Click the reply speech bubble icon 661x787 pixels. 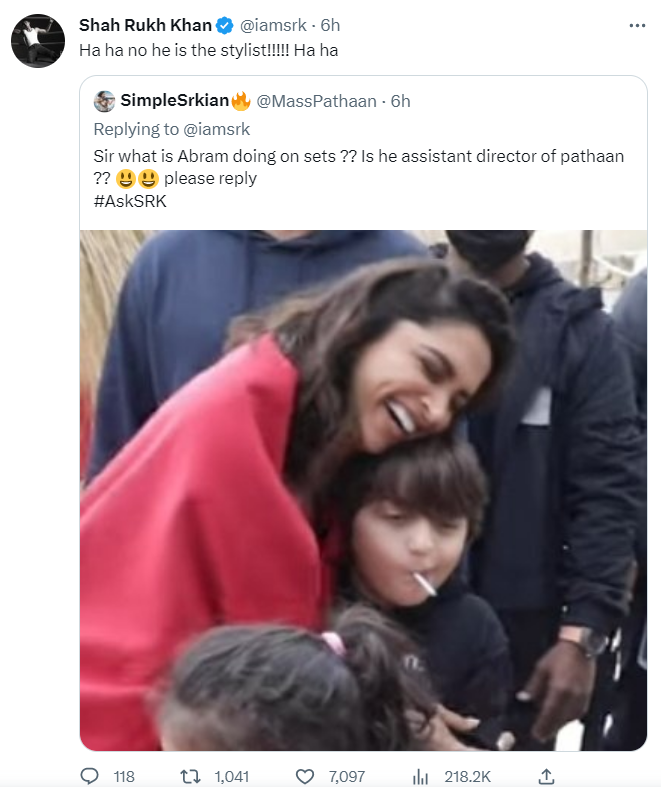[90, 775]
